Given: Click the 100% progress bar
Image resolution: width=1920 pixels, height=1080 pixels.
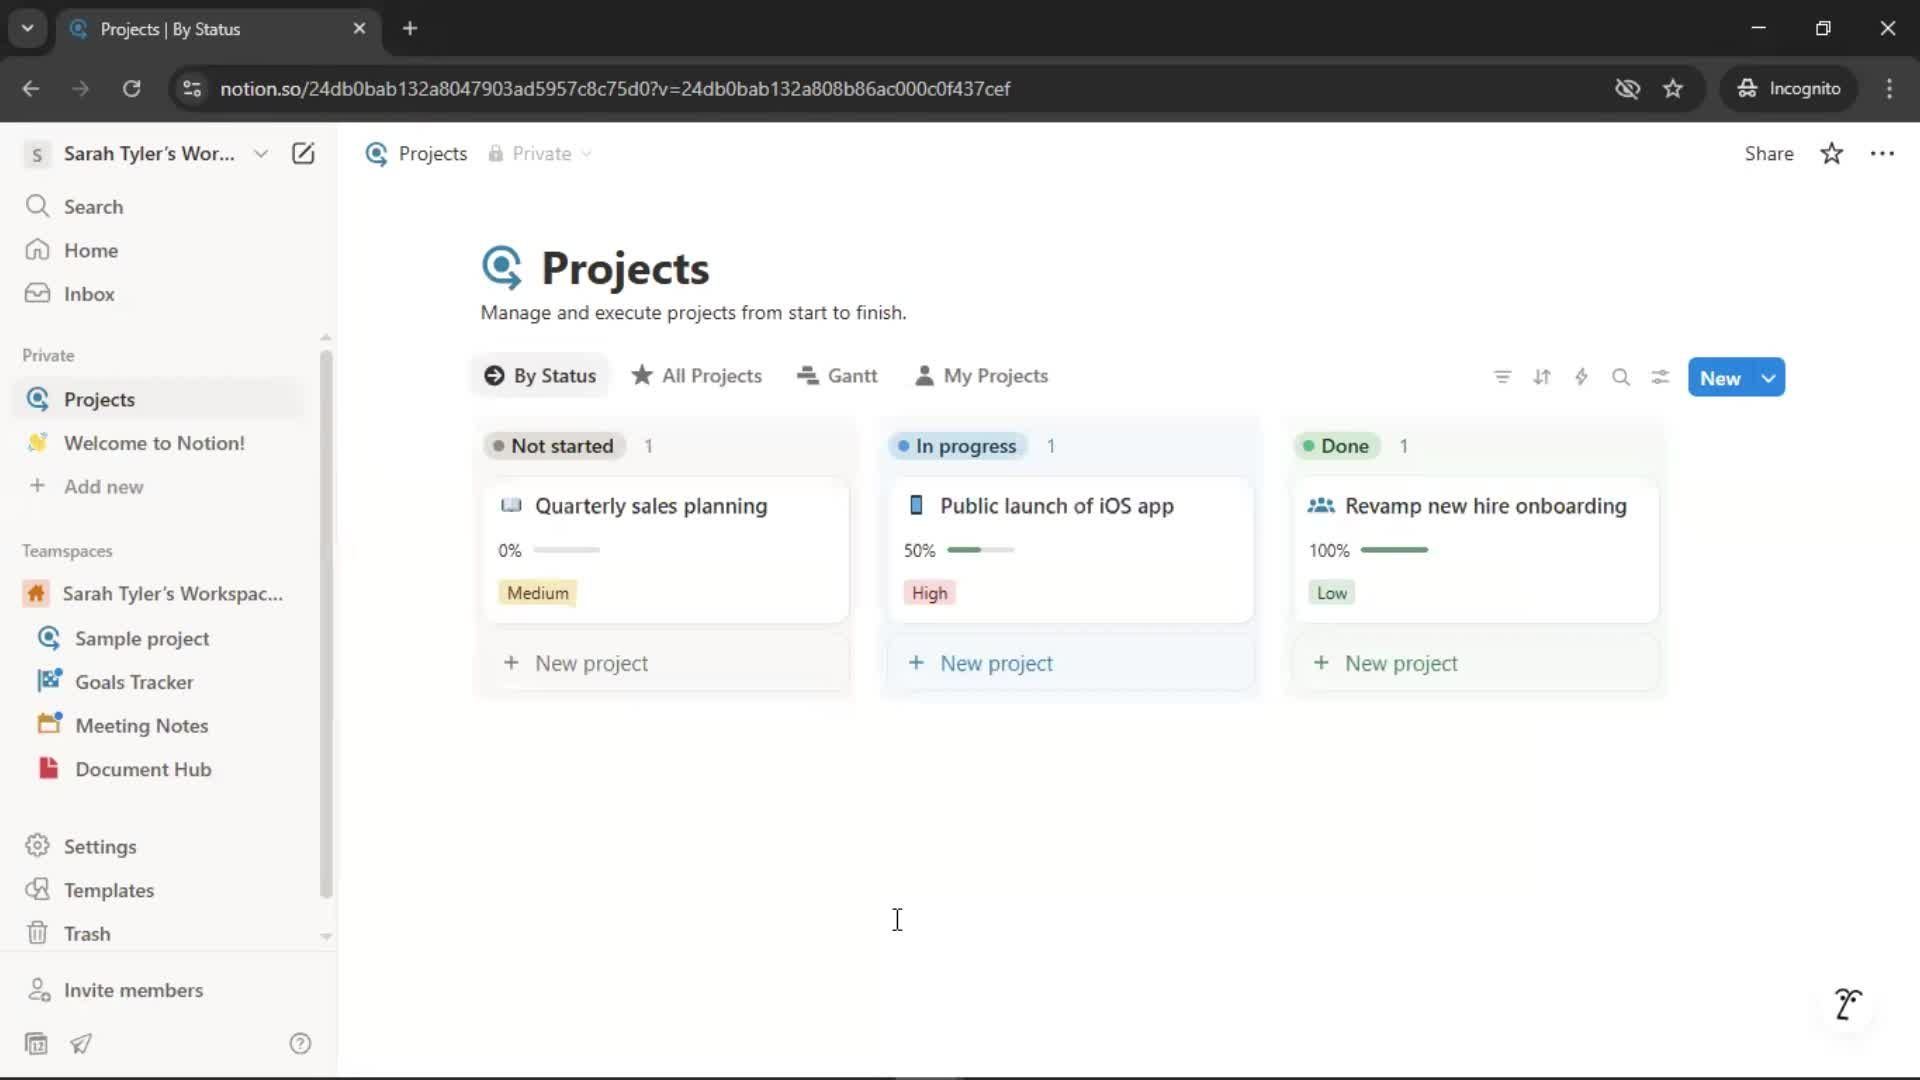Looking at the screenshot, I should 1394,550.
